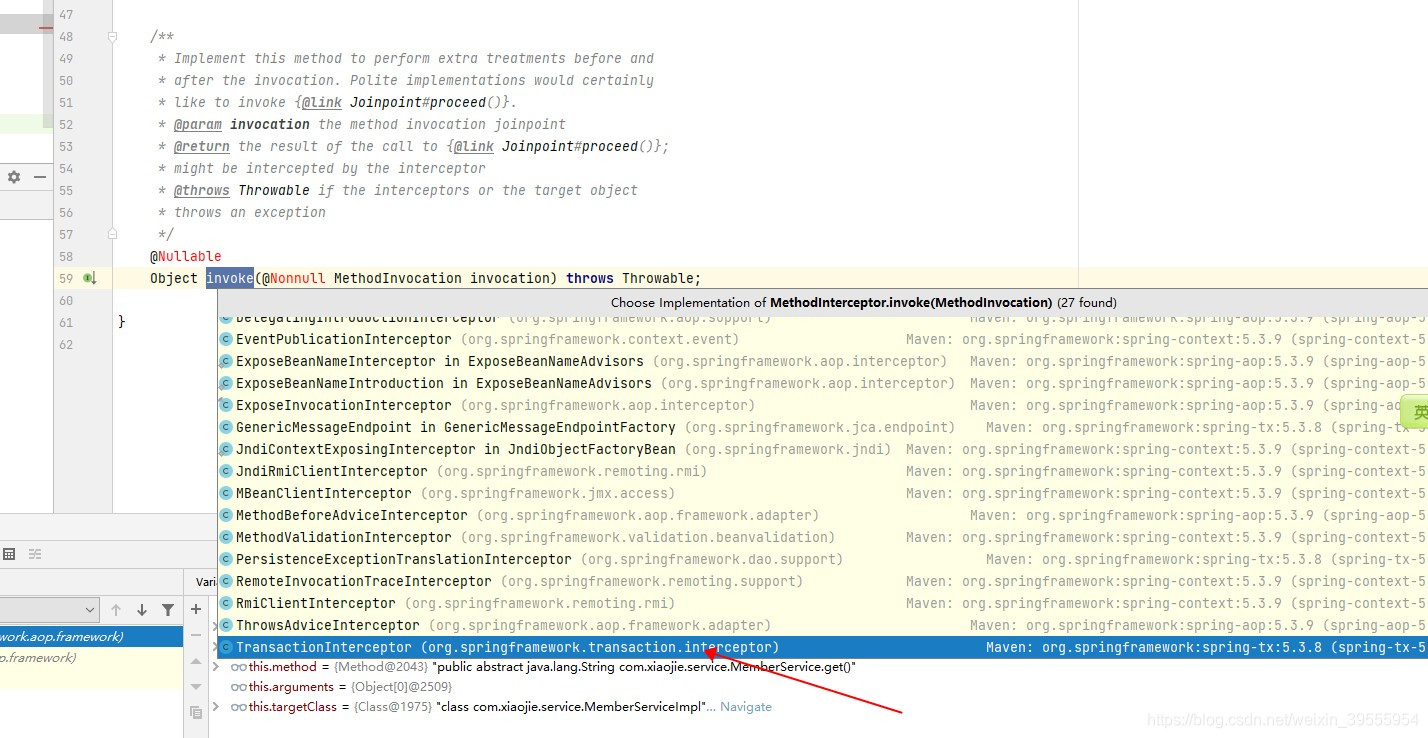The height and width of the screenshot is (738, 1428).
Task: Click the frames filter funnel icon
Action: click(x=168, y=610)
